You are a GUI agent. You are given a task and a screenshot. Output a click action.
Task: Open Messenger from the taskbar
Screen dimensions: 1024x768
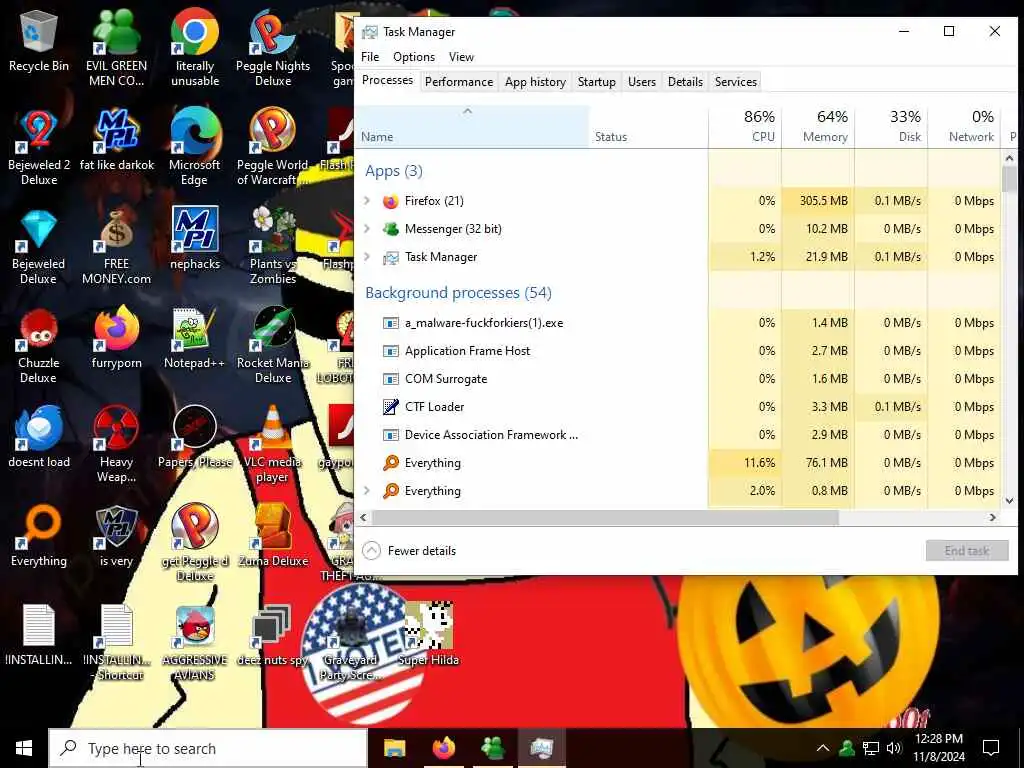pos(493,748)
